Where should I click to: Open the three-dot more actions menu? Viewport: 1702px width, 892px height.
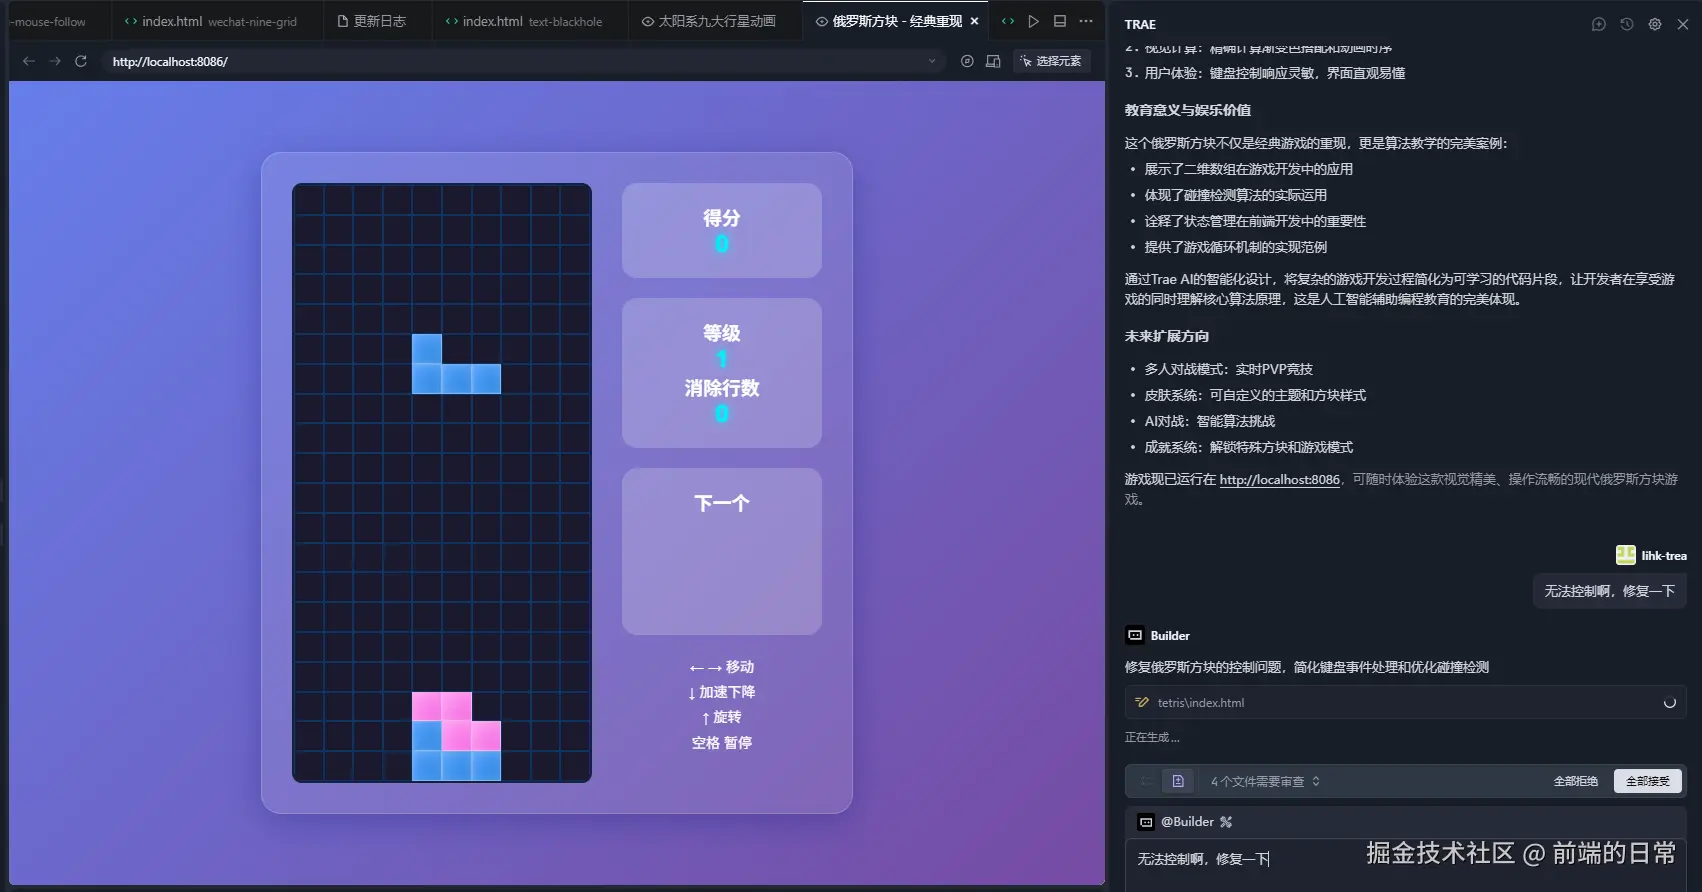(x=1086, y=21)
